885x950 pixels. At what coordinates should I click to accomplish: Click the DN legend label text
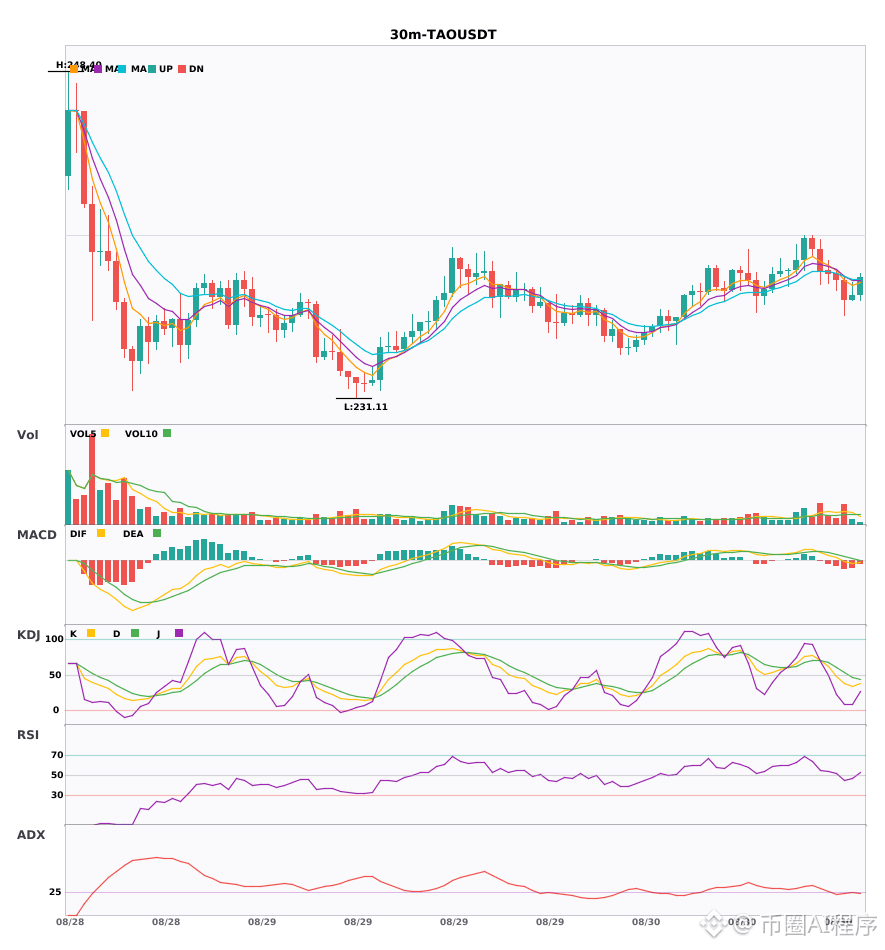pyautogui.click(x=196, y=69)
